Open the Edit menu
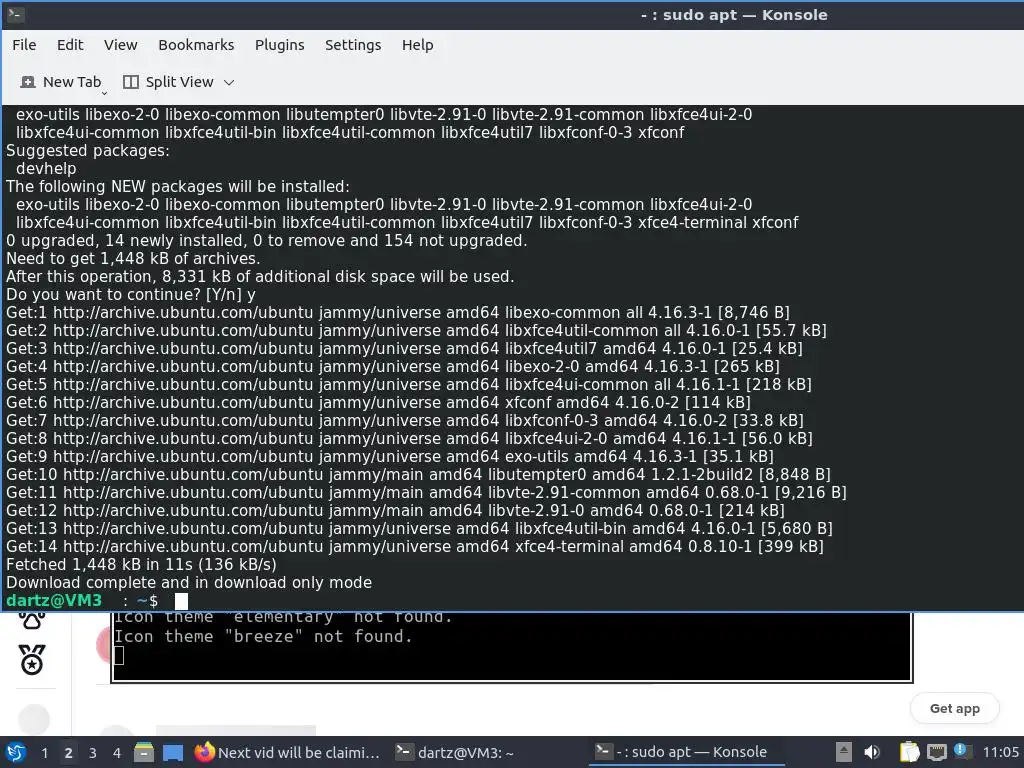The width and height of the screenshot is (1024, 768). [70, 45]
